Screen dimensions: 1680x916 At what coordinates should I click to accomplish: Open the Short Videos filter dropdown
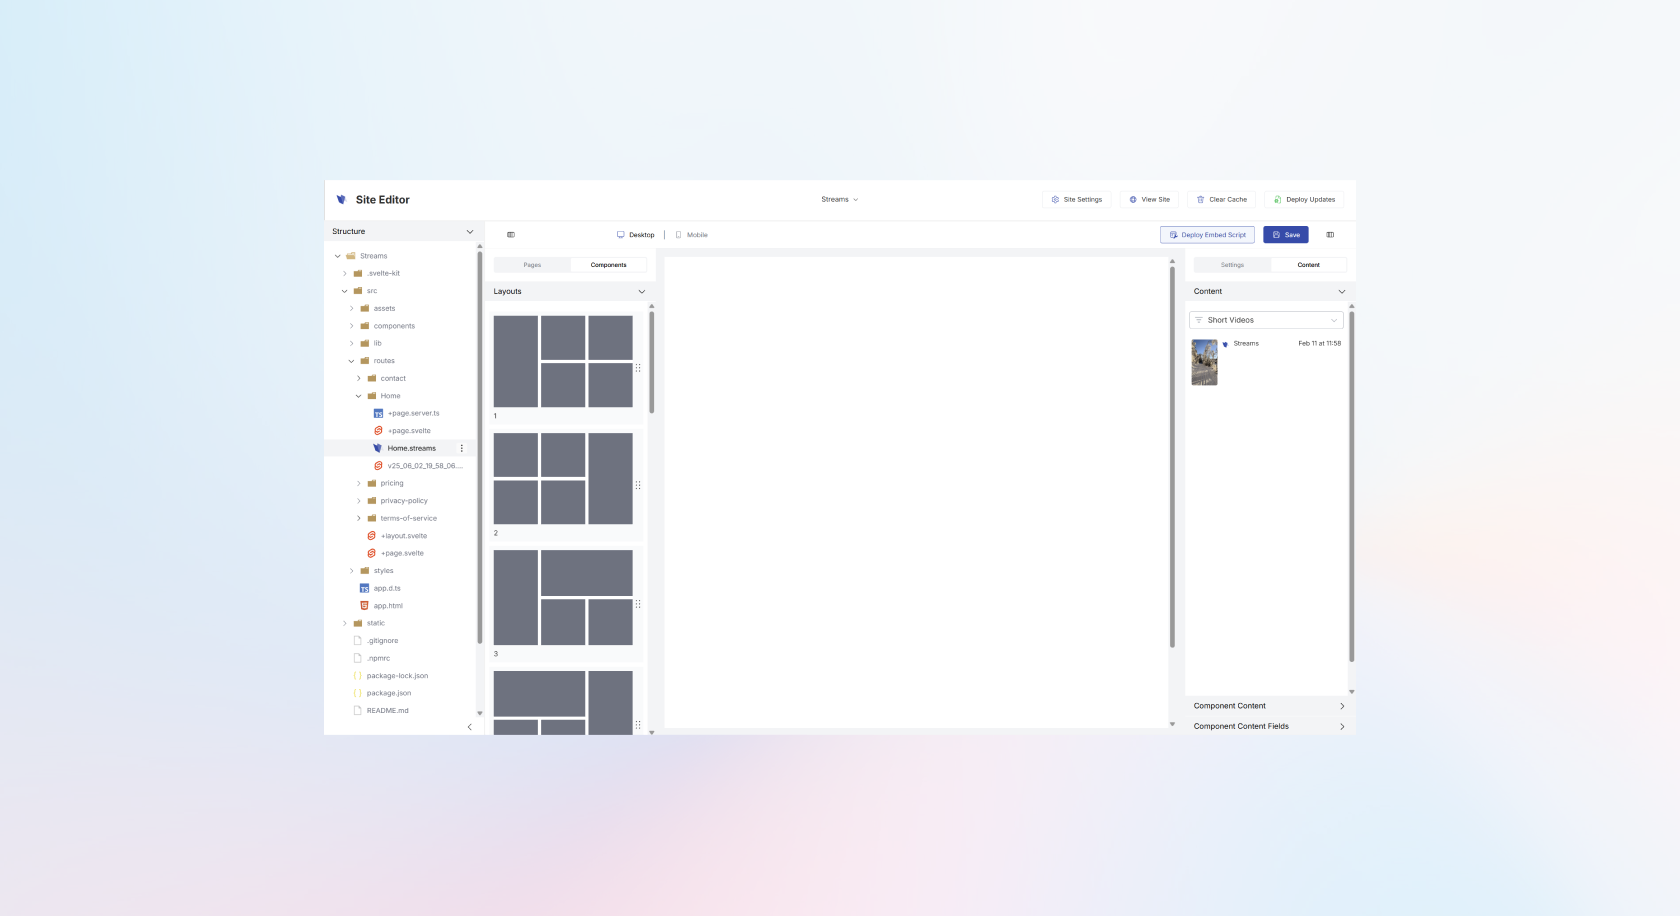tap(1265, 319)
